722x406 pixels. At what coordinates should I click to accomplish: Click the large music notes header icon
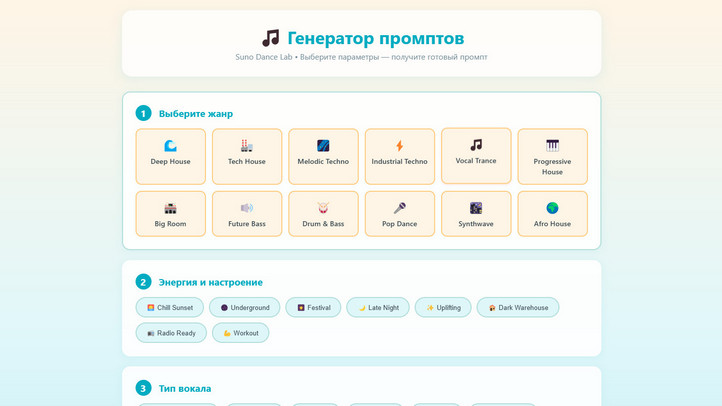click(x=271, y=38)
